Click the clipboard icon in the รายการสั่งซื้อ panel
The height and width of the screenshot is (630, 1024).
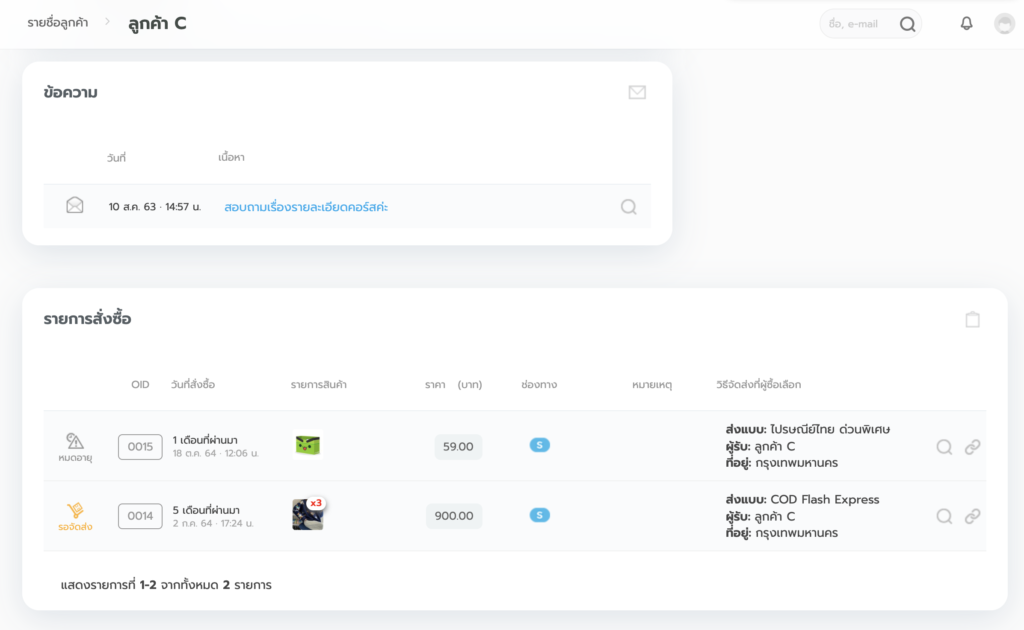[972, 319]
